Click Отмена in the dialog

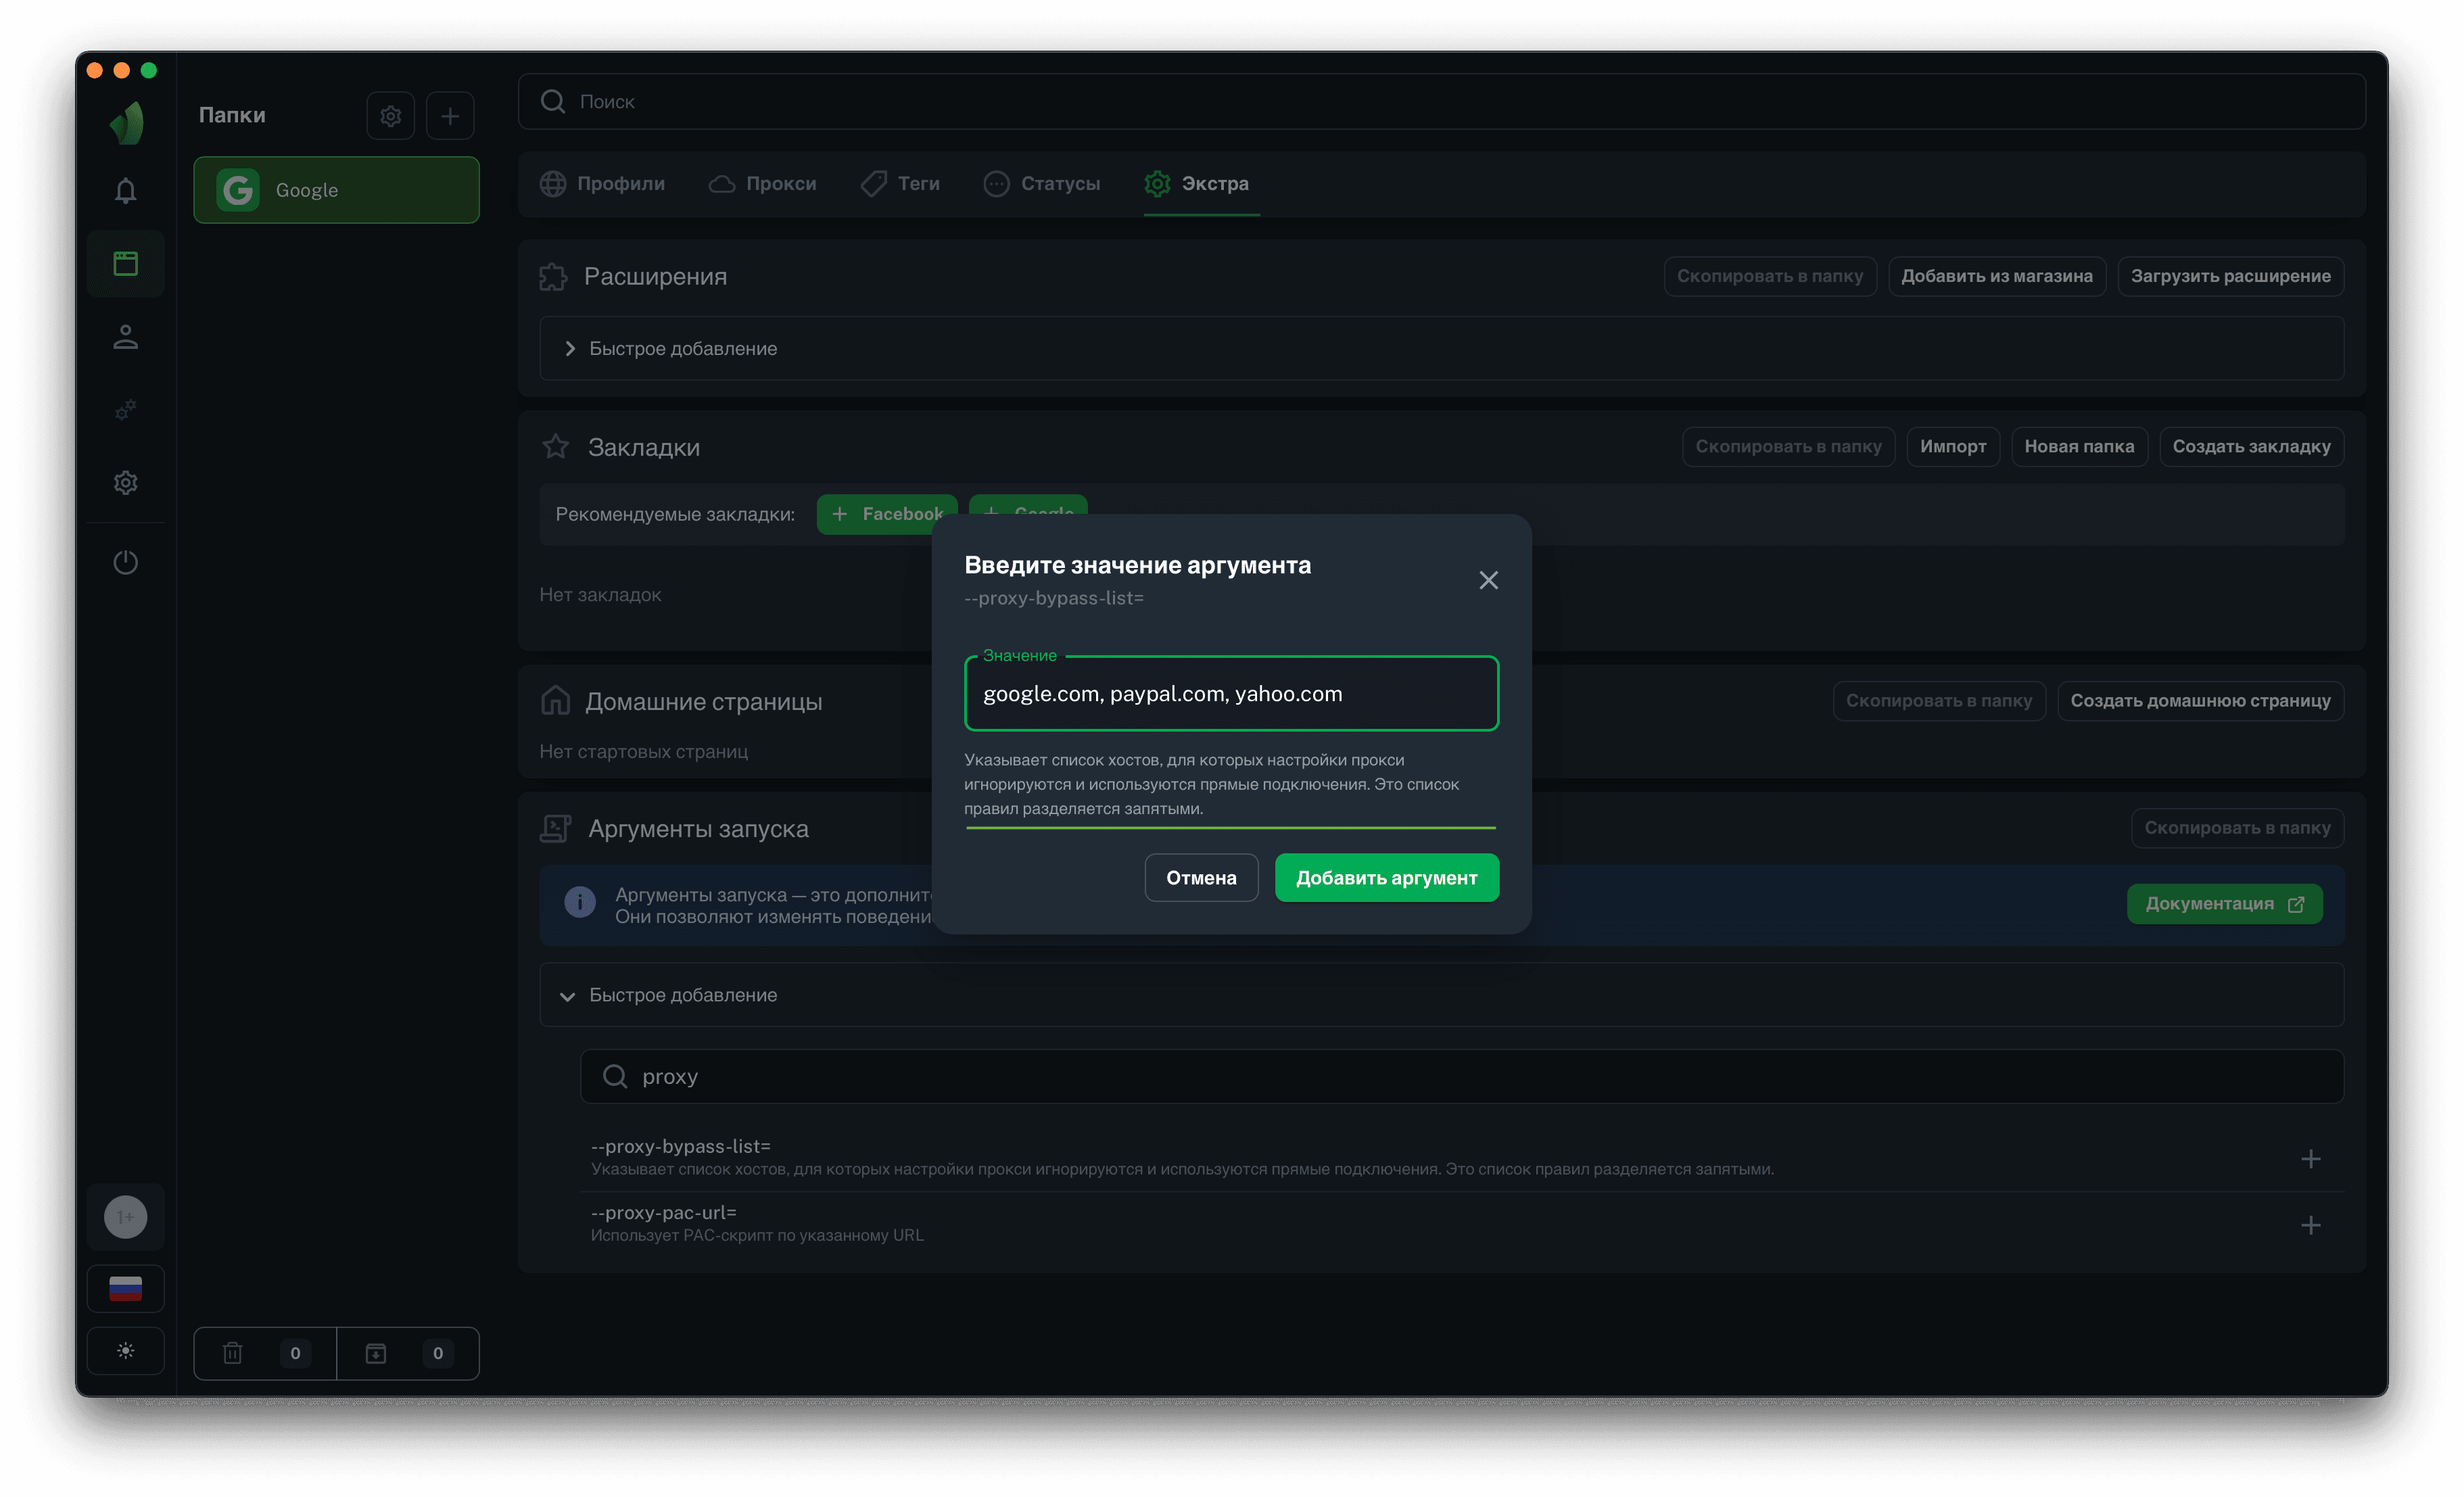pos(1201,878)
